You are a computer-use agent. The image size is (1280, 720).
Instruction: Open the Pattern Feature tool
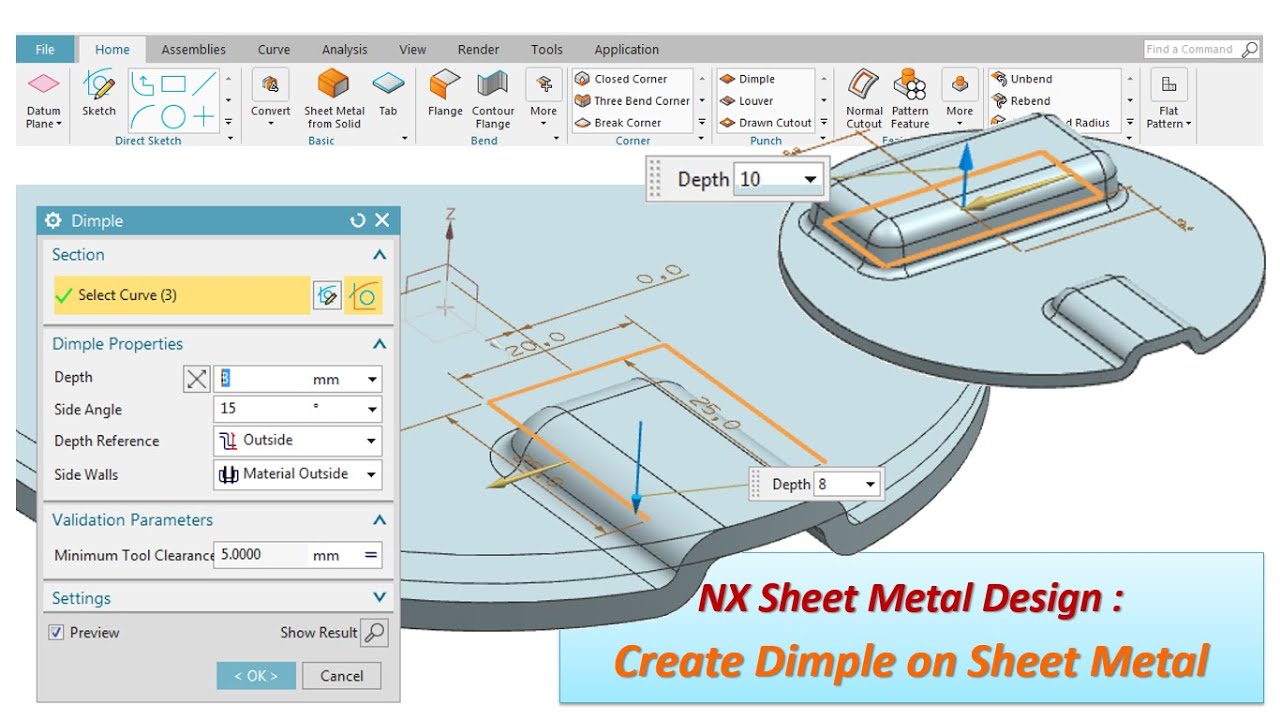click(x=910, y=100)
